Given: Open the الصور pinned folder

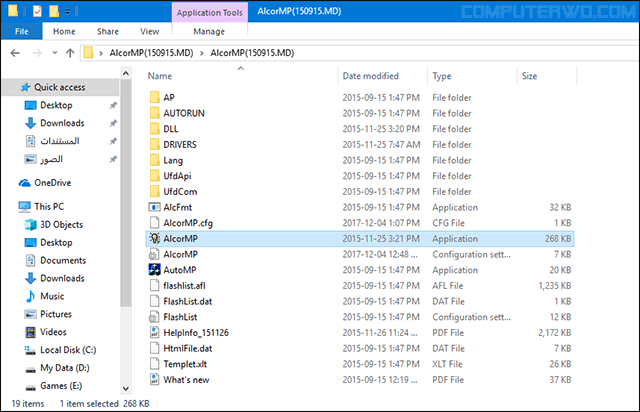Looking at the screenshot, I should tap(51, 159).
